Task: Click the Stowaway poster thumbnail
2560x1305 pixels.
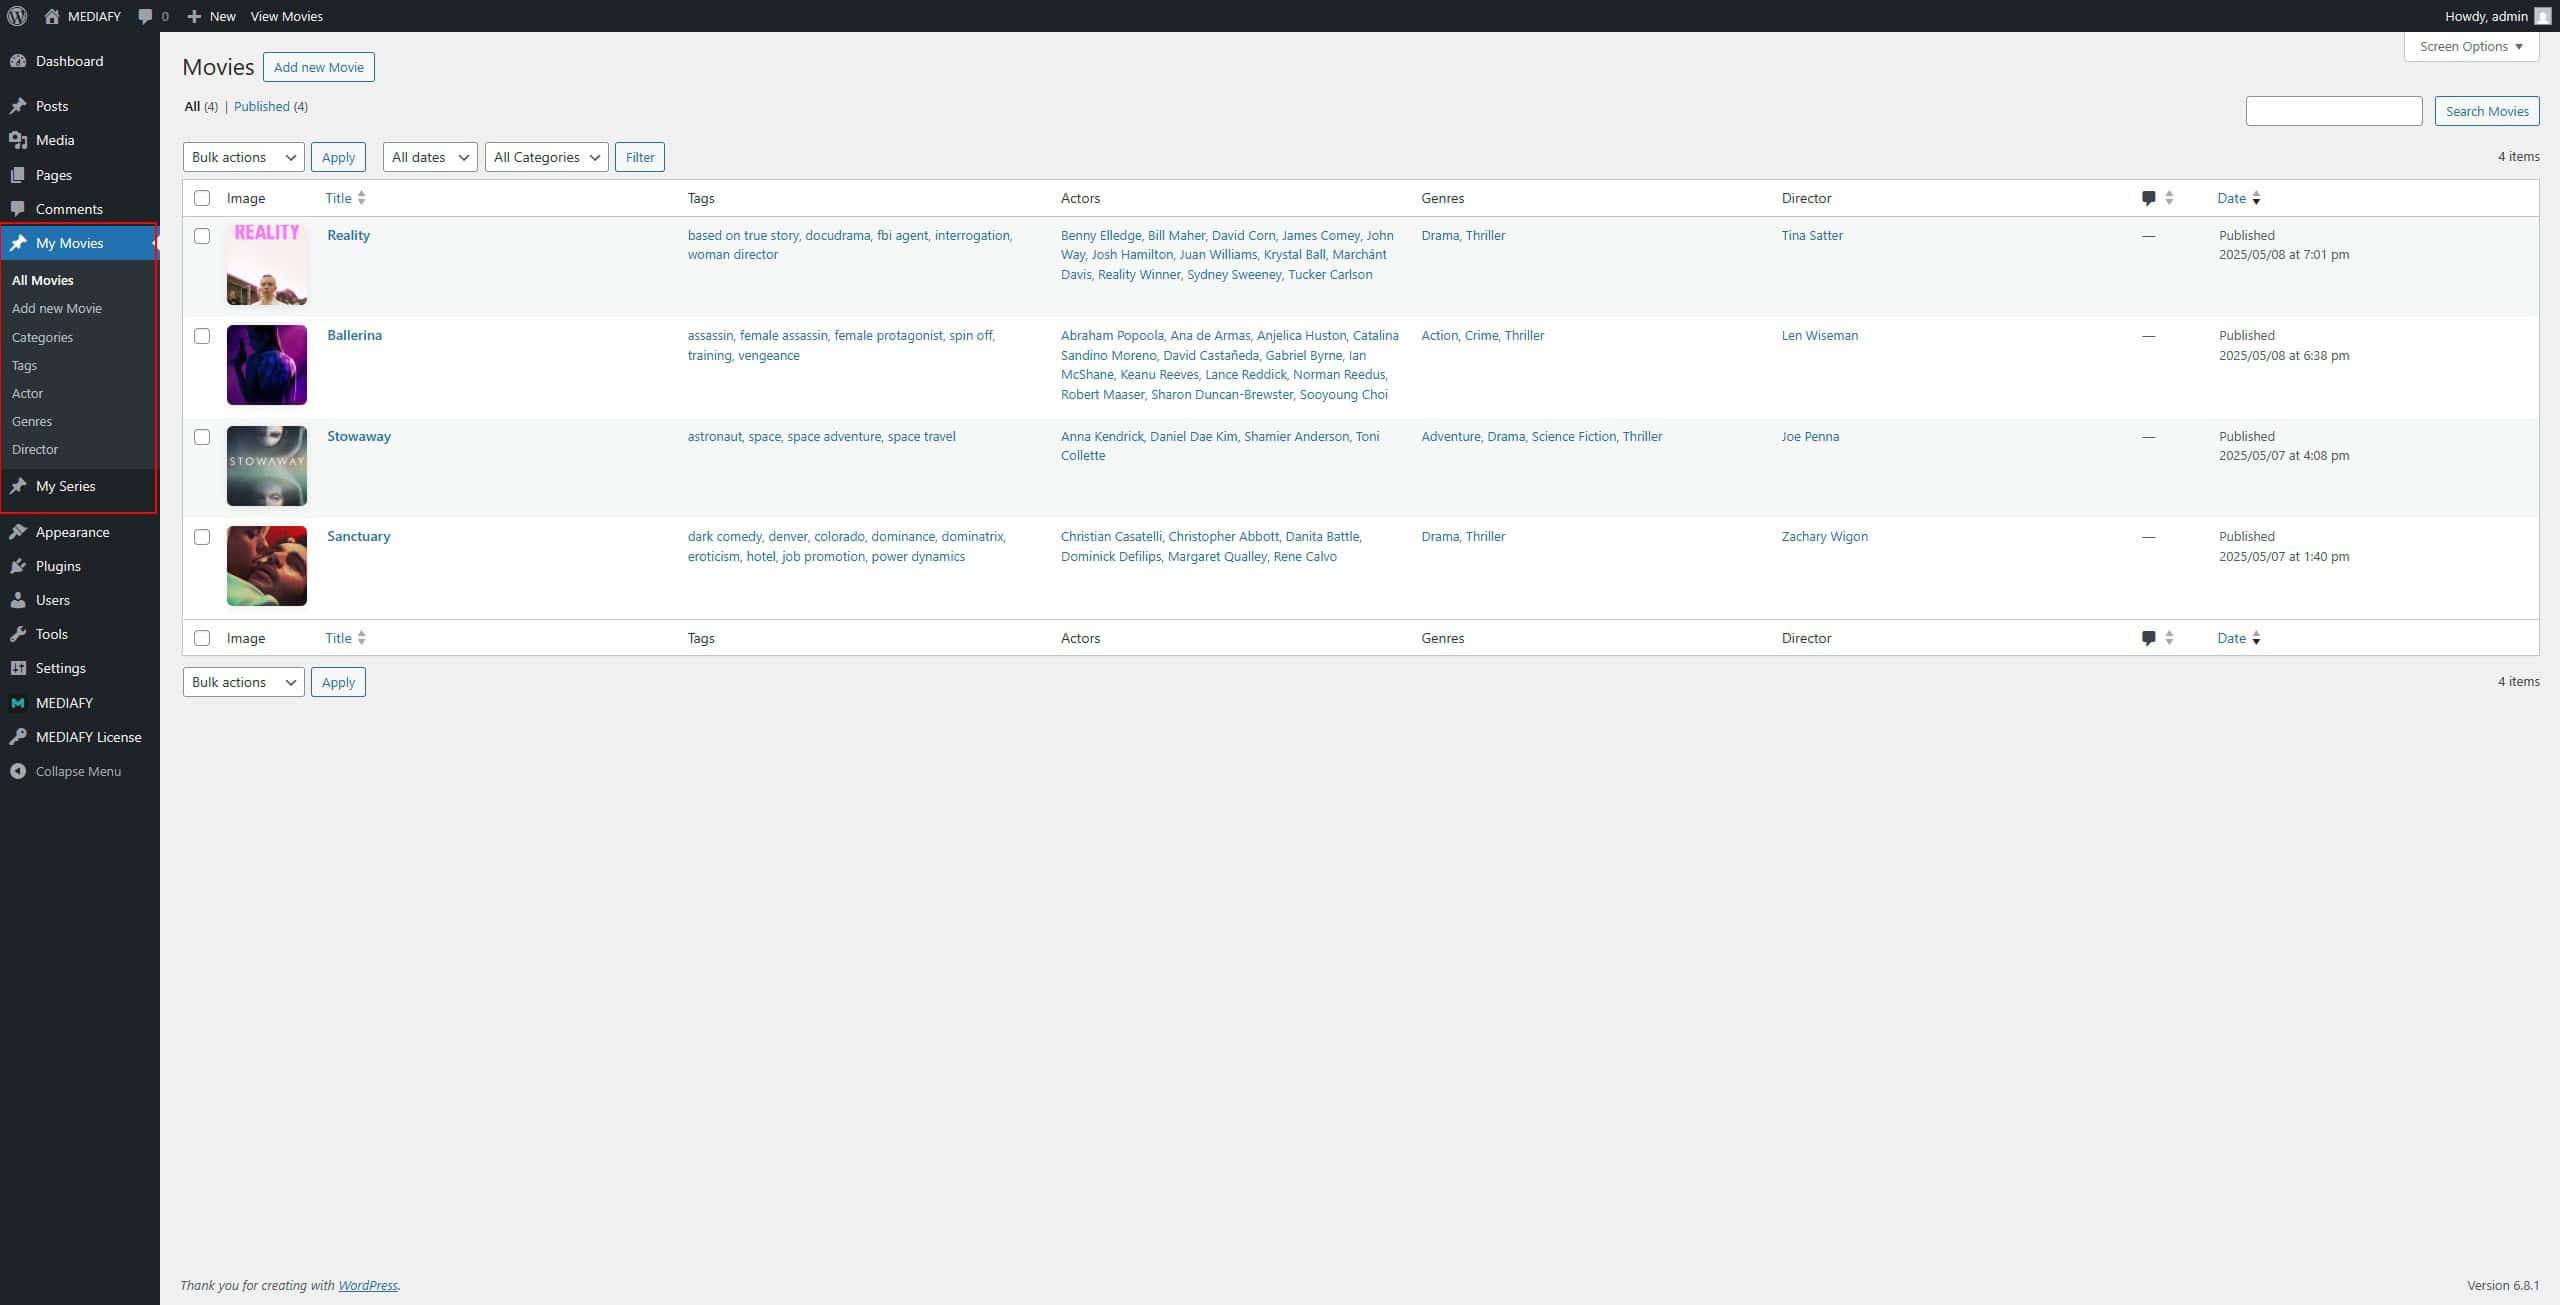Action: [267, 466]
